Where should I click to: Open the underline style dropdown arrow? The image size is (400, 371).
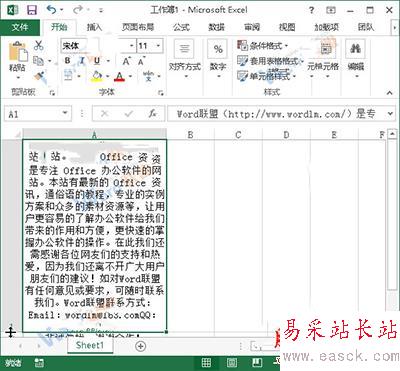click(x=108, y=61)
